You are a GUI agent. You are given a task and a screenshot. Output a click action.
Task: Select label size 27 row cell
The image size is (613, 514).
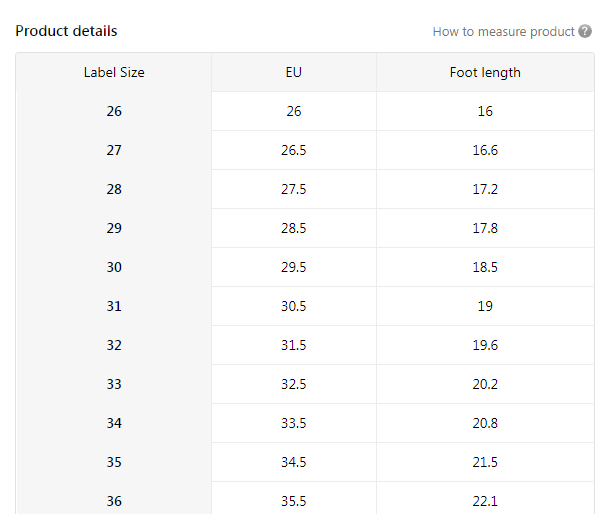click(x=114, y=150)
